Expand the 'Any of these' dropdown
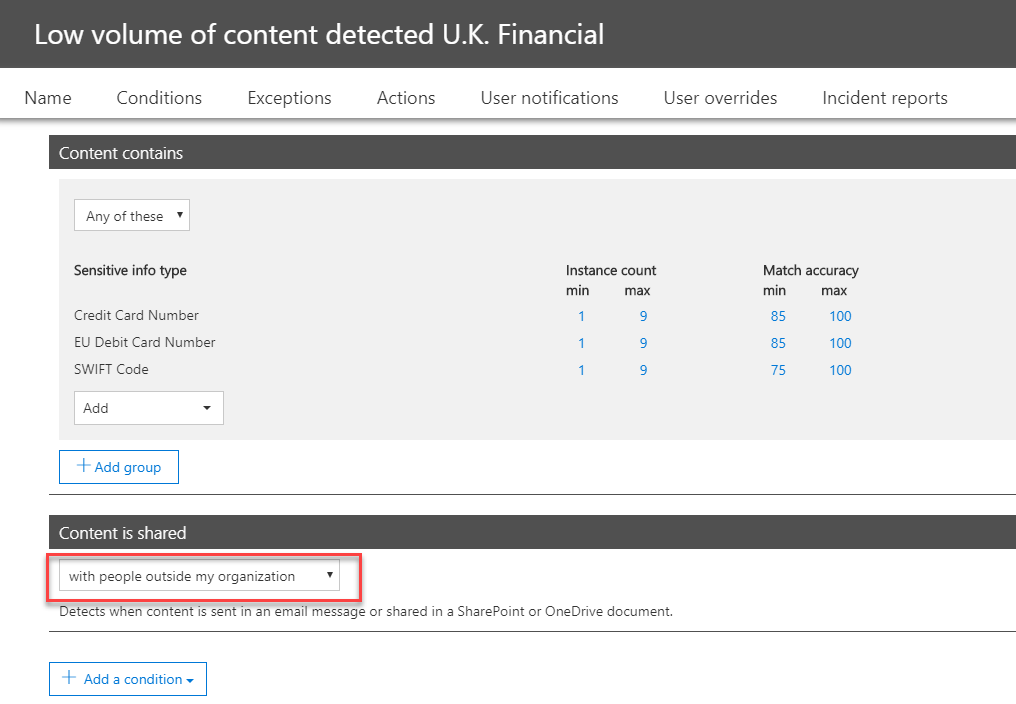 132,216
